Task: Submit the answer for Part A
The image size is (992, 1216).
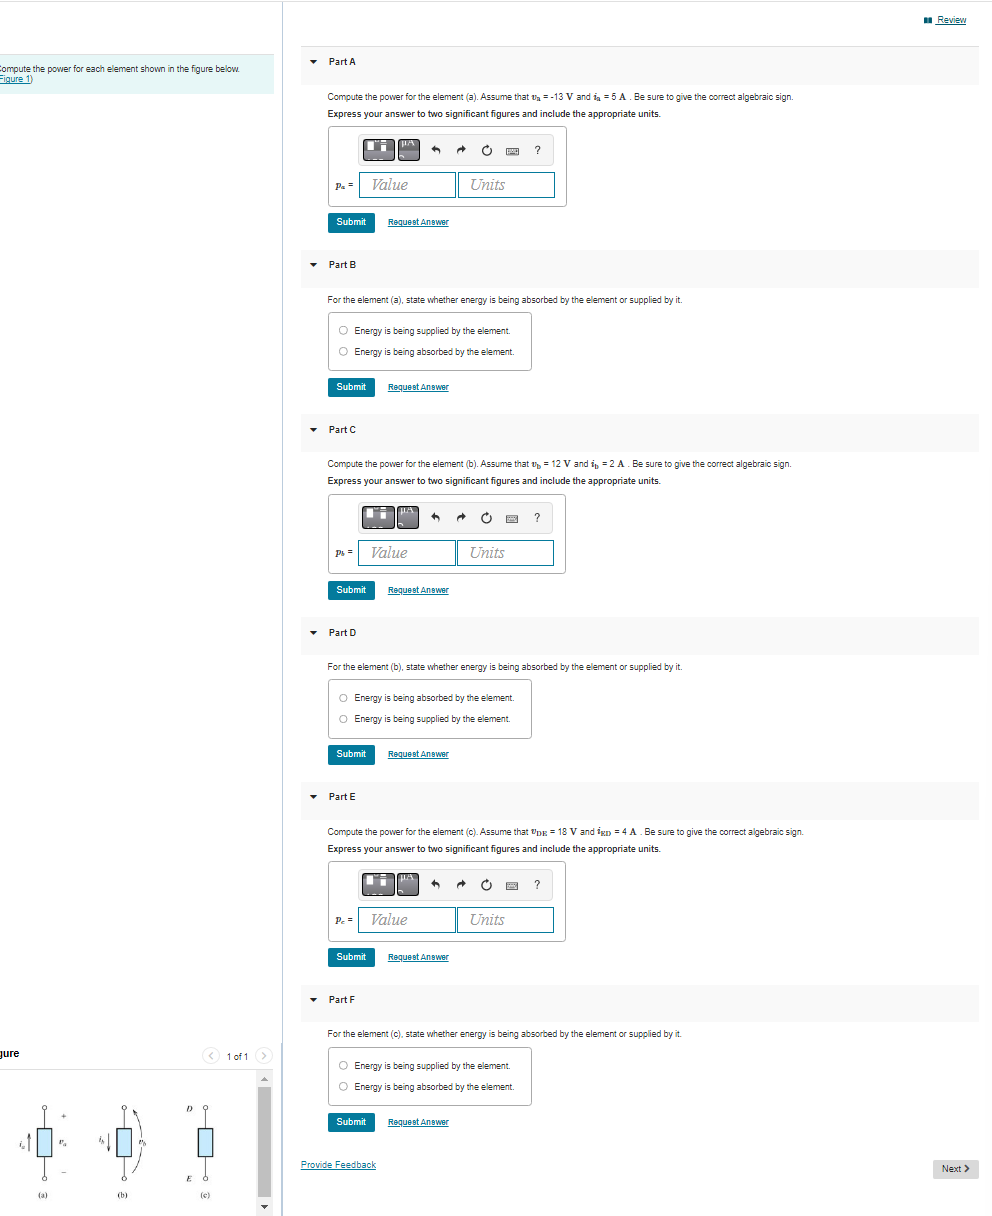Action: (351, 222)
